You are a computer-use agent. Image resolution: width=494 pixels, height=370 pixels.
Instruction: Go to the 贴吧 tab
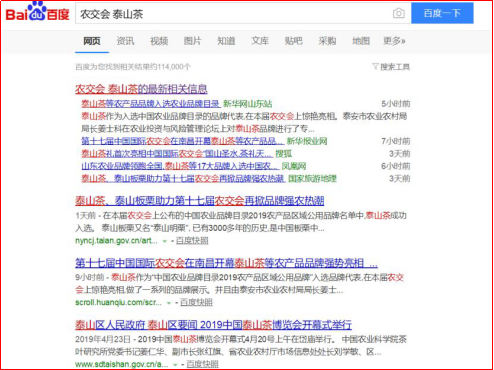[x=293, y=41]
